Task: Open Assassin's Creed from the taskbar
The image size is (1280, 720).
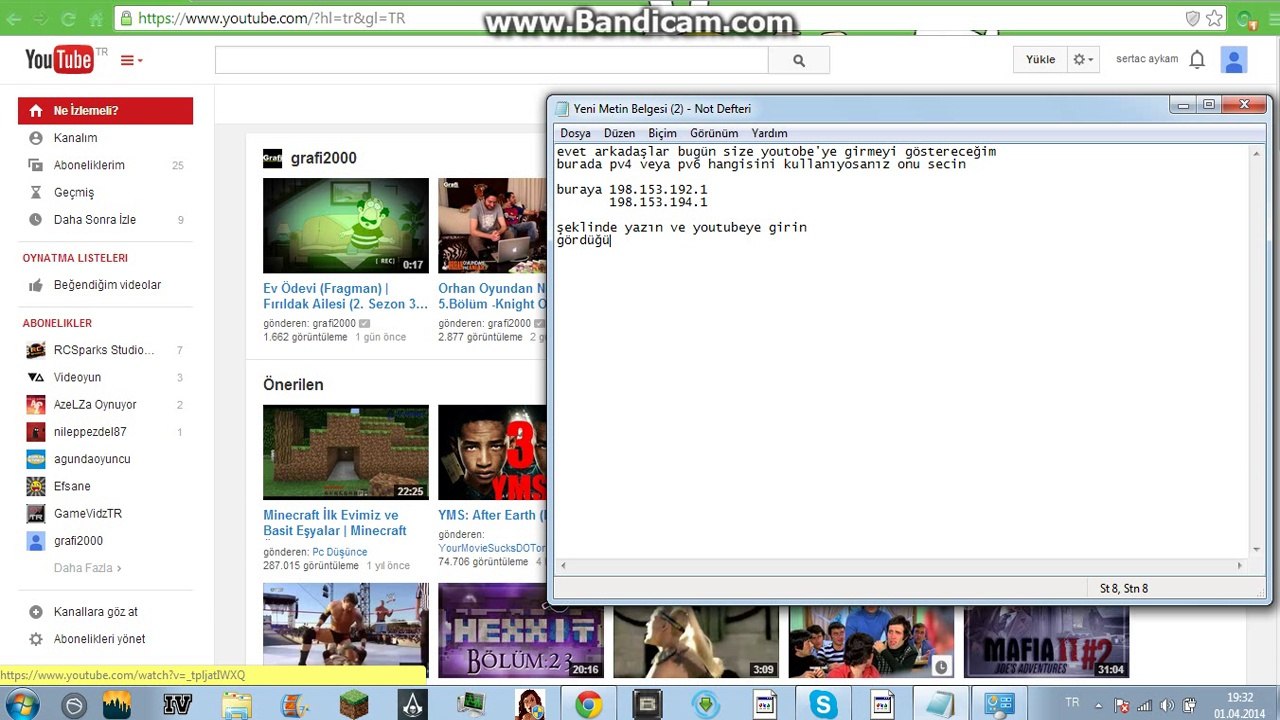Action: click(412, 705)
